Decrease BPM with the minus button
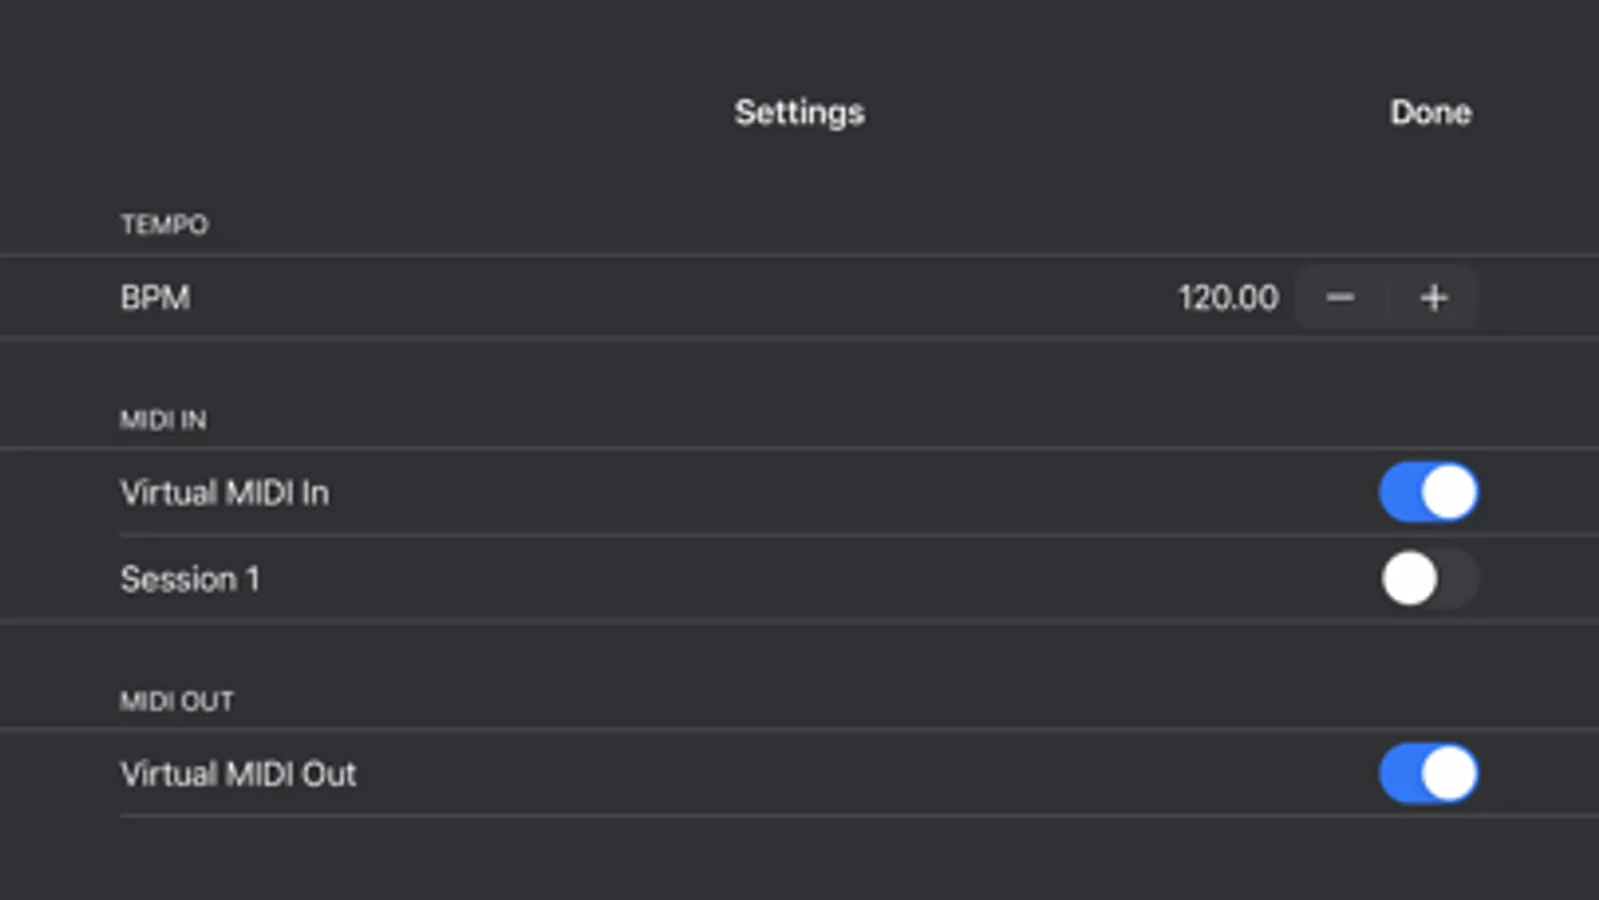The height and width of the screenshot is (900, 1599). (x=1340, y=298)
